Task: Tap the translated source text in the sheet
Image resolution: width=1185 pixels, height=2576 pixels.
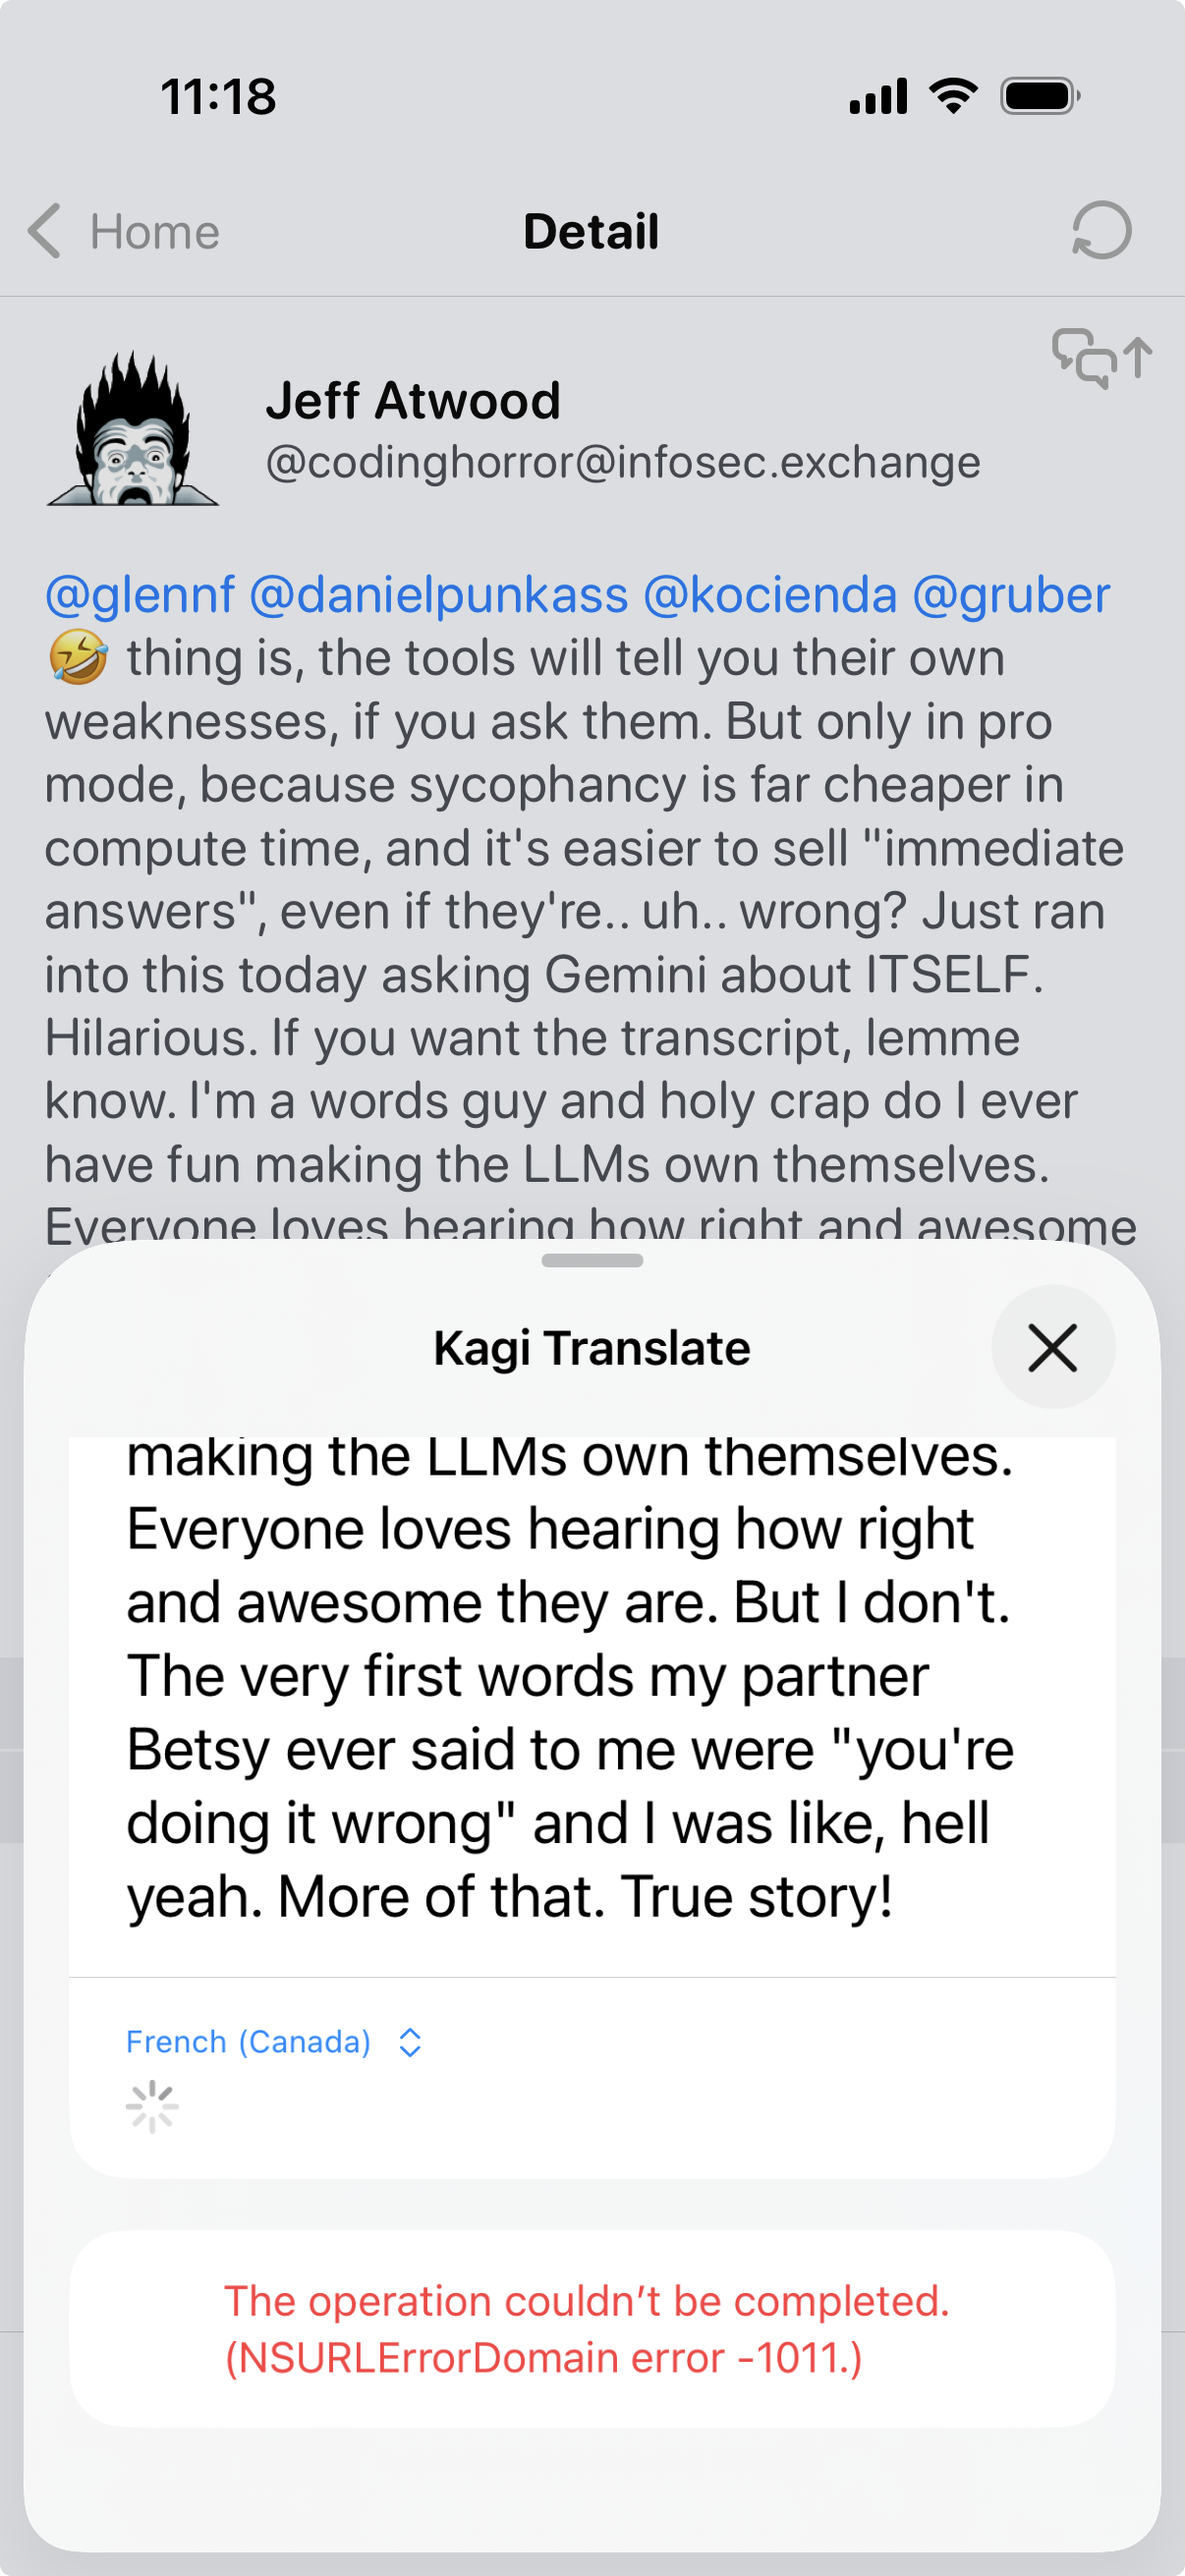Action: pos(570,1675)
